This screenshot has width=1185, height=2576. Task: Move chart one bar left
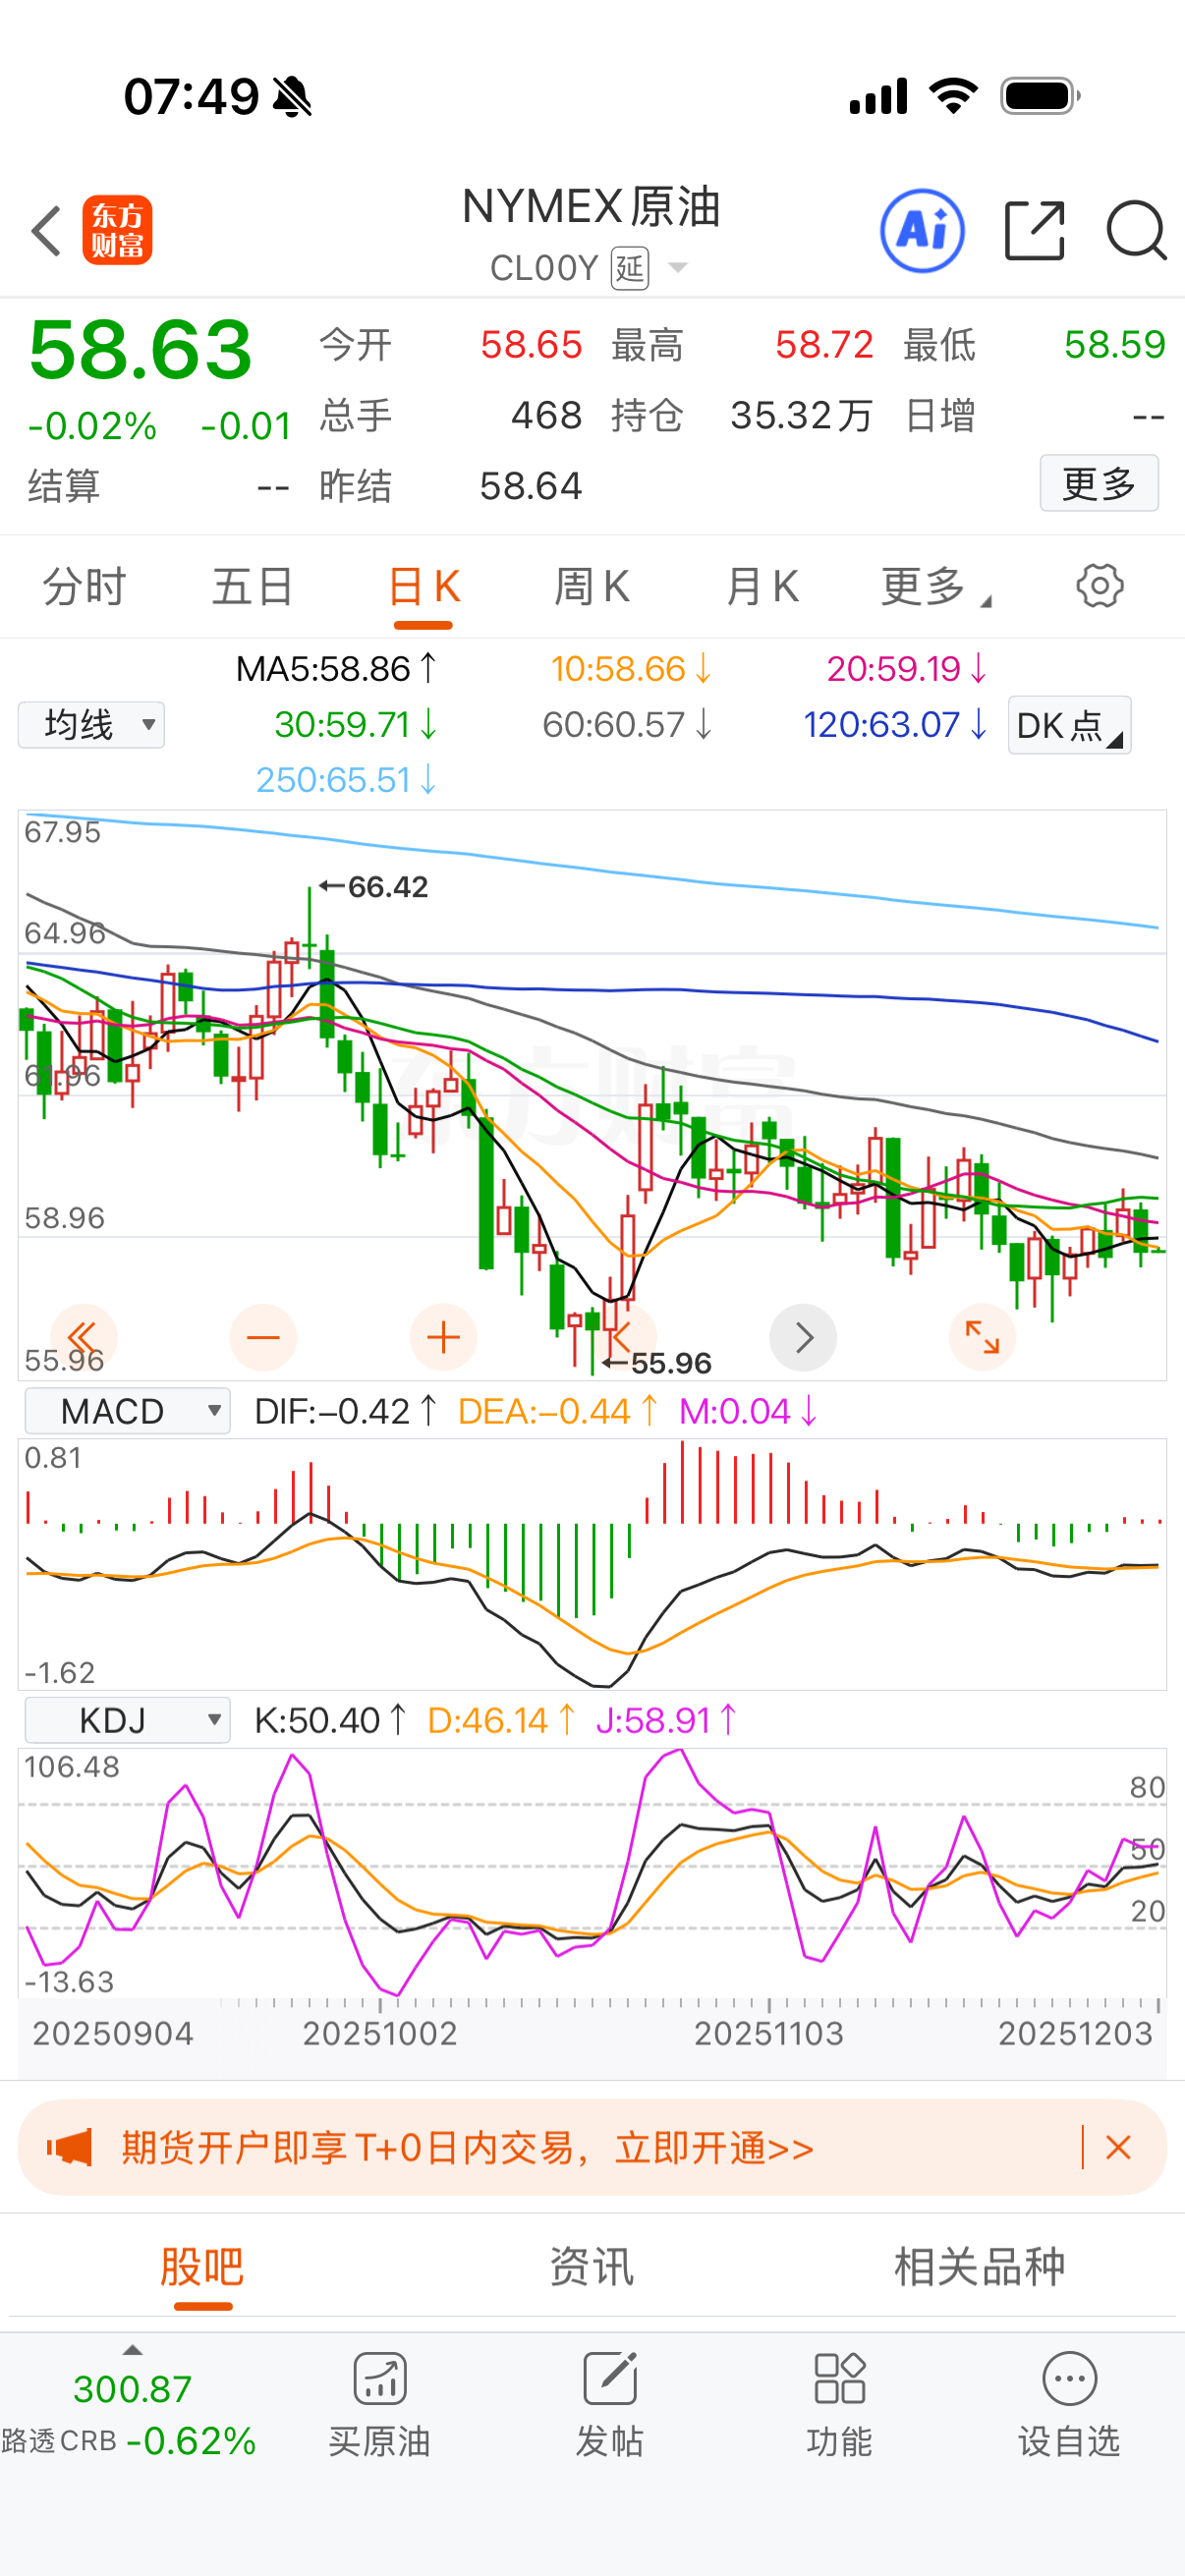coord(623,1337)
